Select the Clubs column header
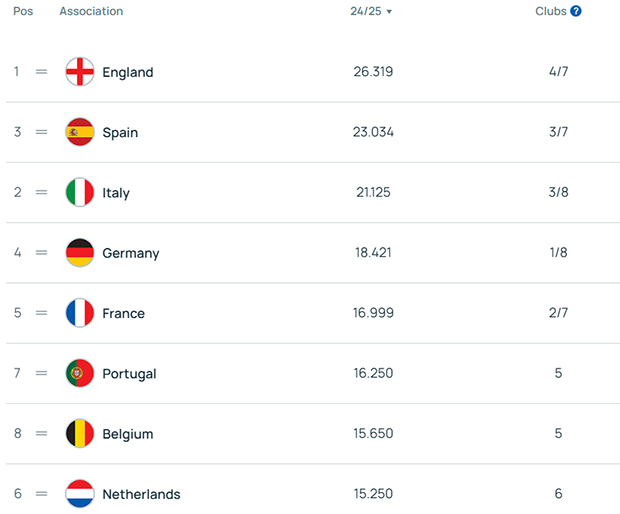620x514 pixels. 551,12
